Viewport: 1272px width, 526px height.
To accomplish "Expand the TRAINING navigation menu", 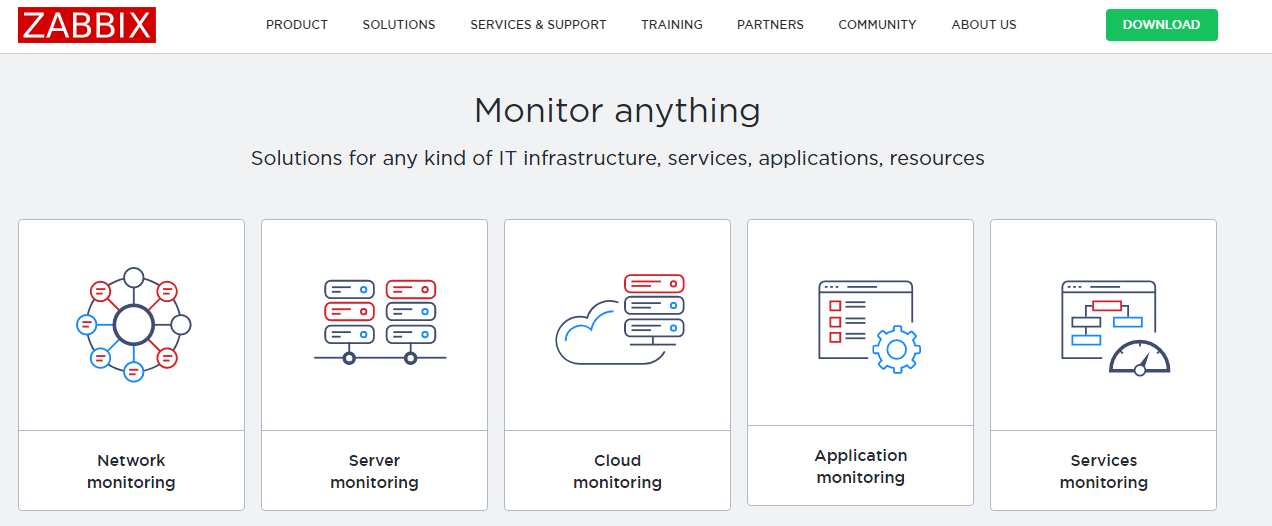I will coord(672,25).
